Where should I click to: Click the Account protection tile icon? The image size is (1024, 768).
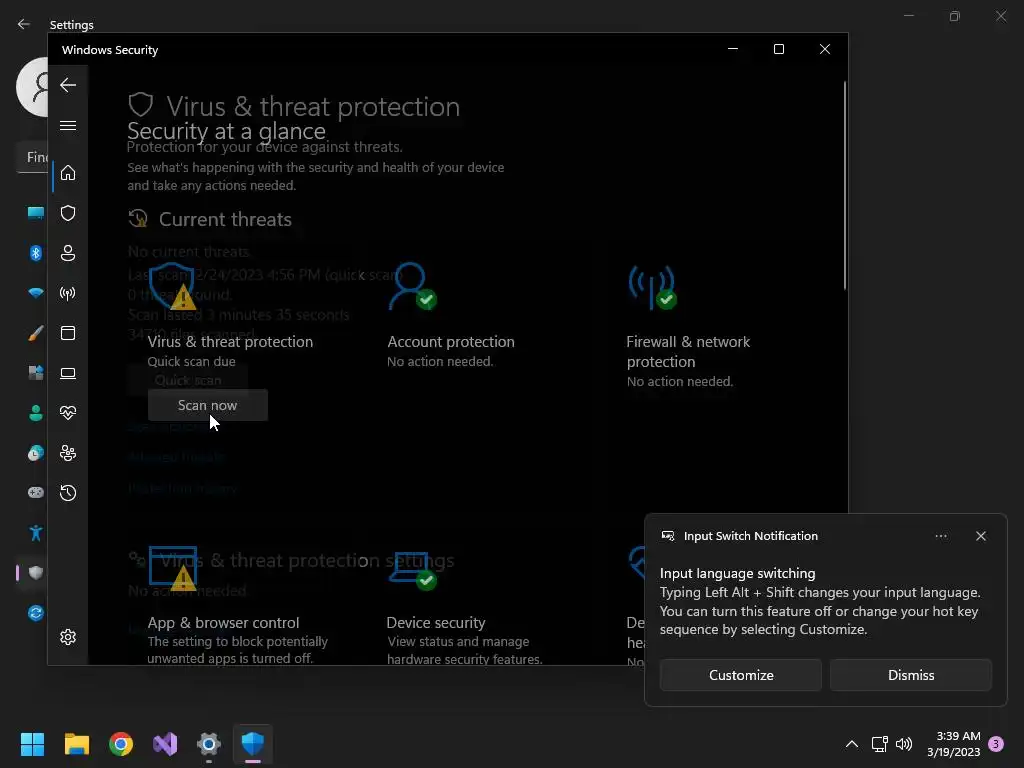point(413,286)
